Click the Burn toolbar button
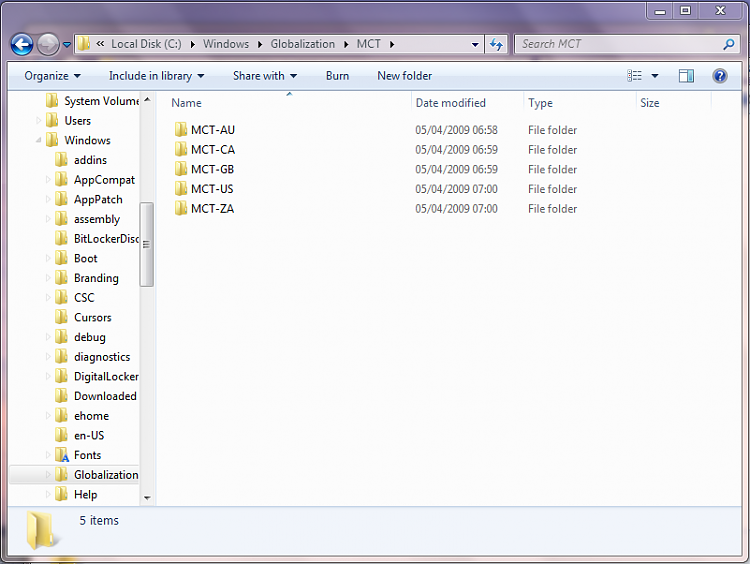 [x=337, y=76]
